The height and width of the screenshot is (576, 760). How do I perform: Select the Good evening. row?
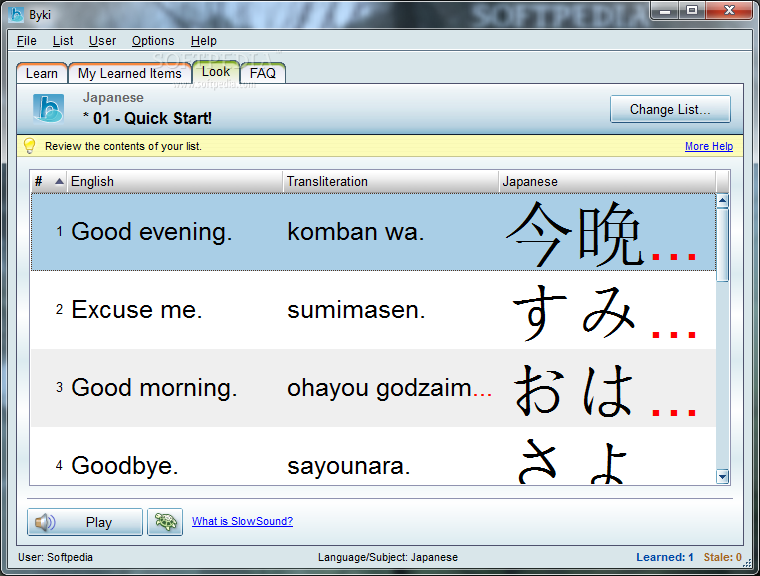(x=373, y=232)
